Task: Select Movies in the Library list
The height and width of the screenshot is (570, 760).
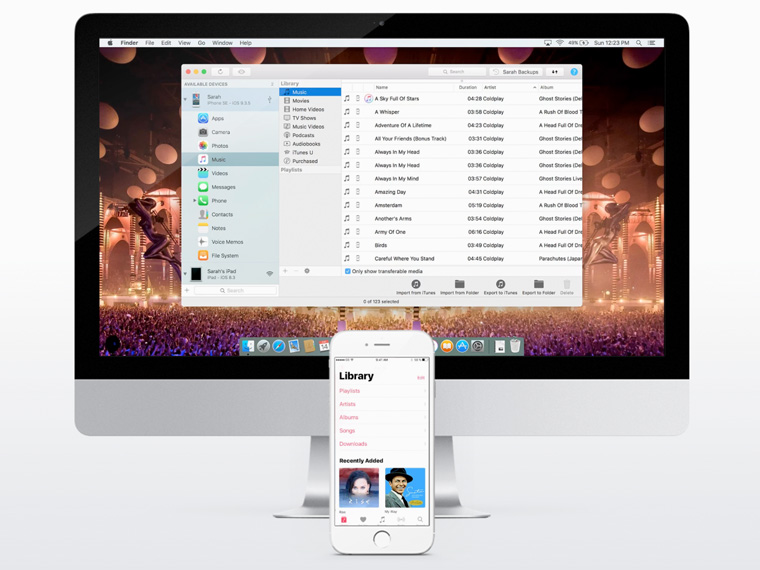Action: tap(310, 101)
